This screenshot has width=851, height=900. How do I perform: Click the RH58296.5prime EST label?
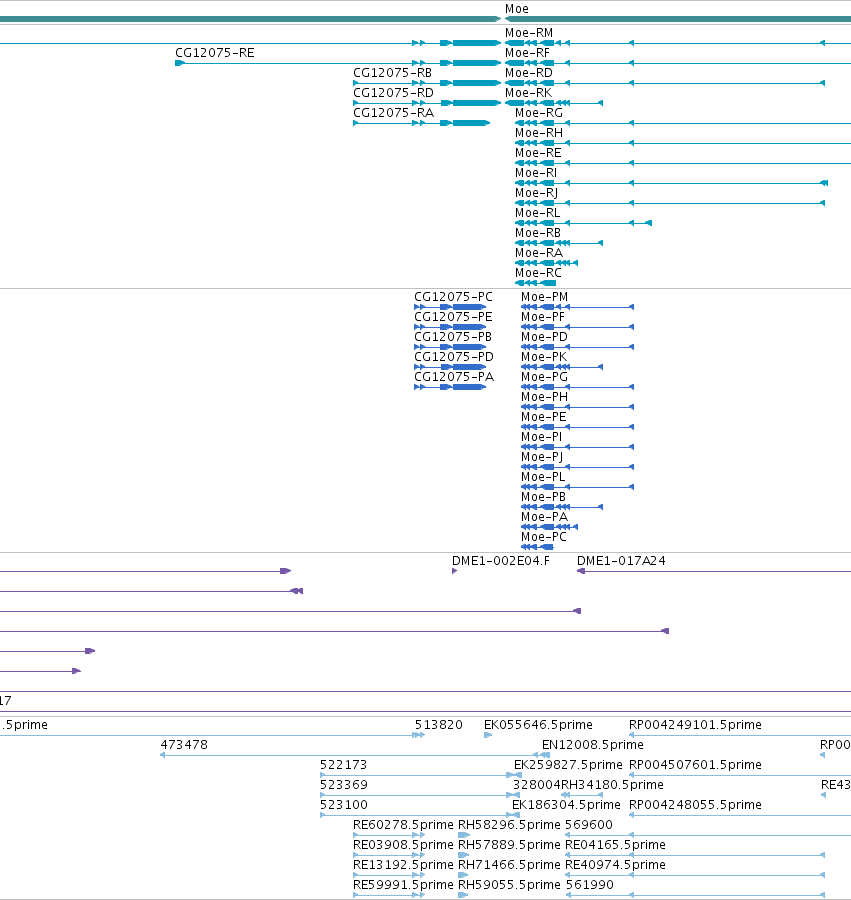(x=509, y=825)
